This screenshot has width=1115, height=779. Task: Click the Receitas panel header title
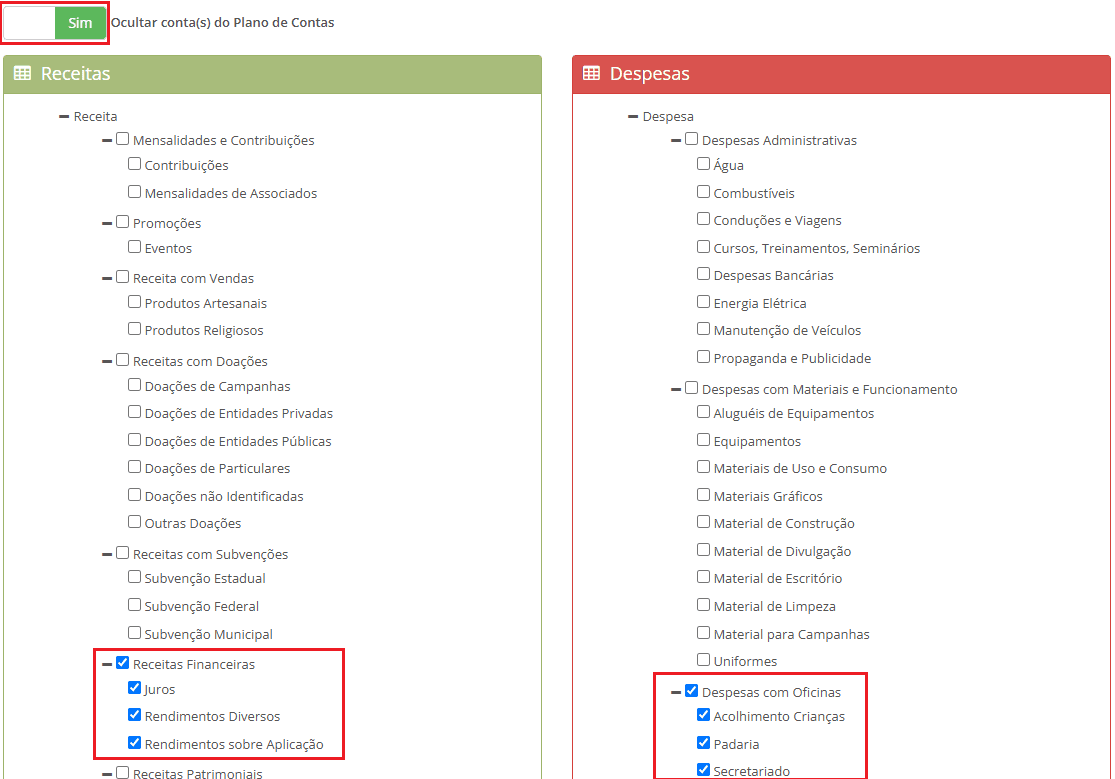pos(75,73)
